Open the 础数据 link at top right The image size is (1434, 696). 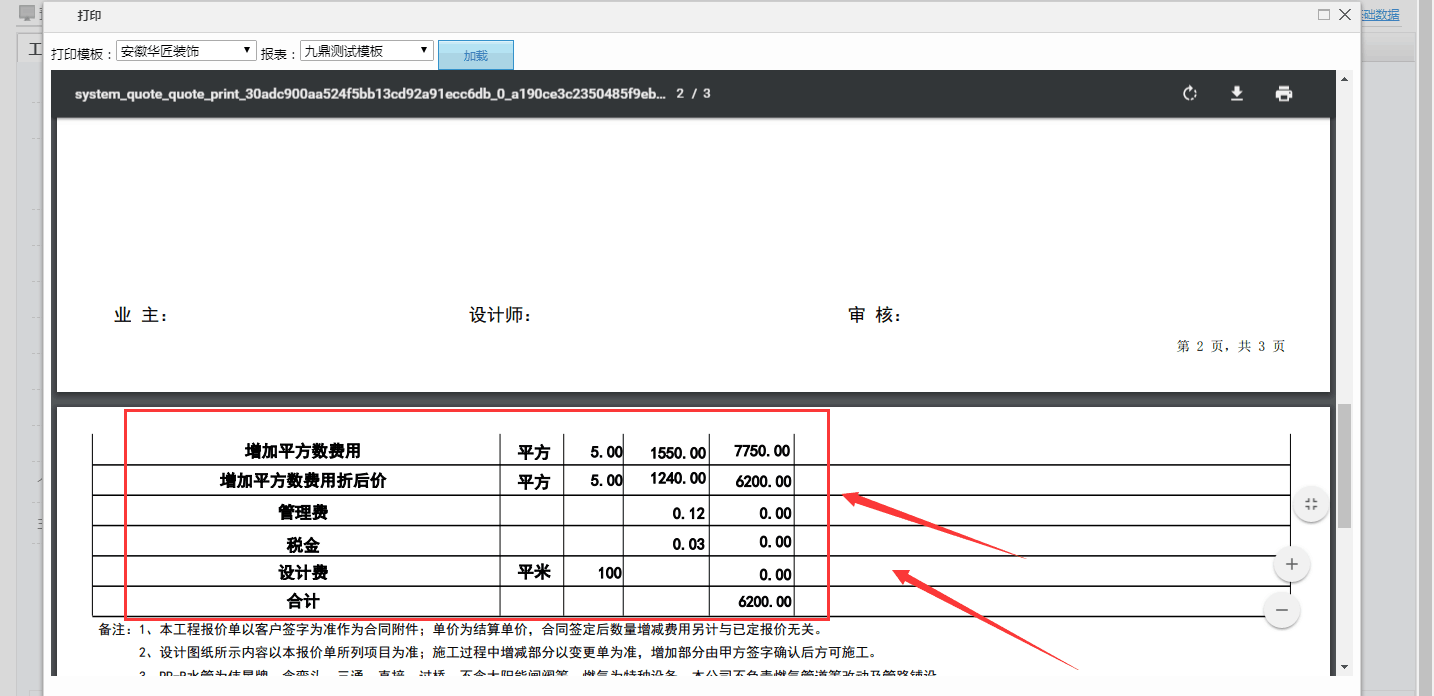(x=1381, y=15)
